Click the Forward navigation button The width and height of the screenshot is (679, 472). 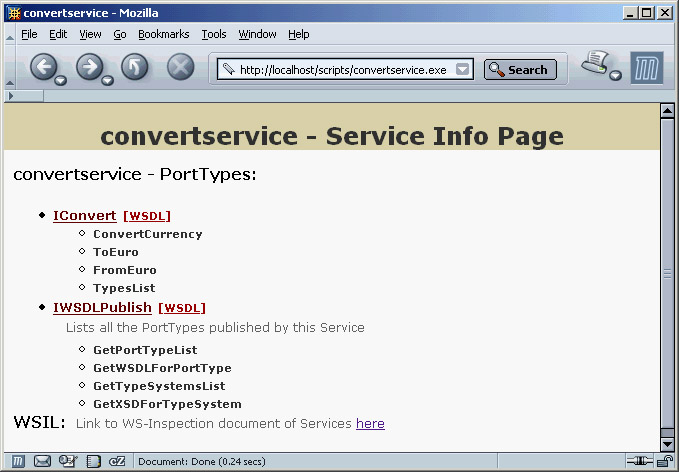coord(89,67)
